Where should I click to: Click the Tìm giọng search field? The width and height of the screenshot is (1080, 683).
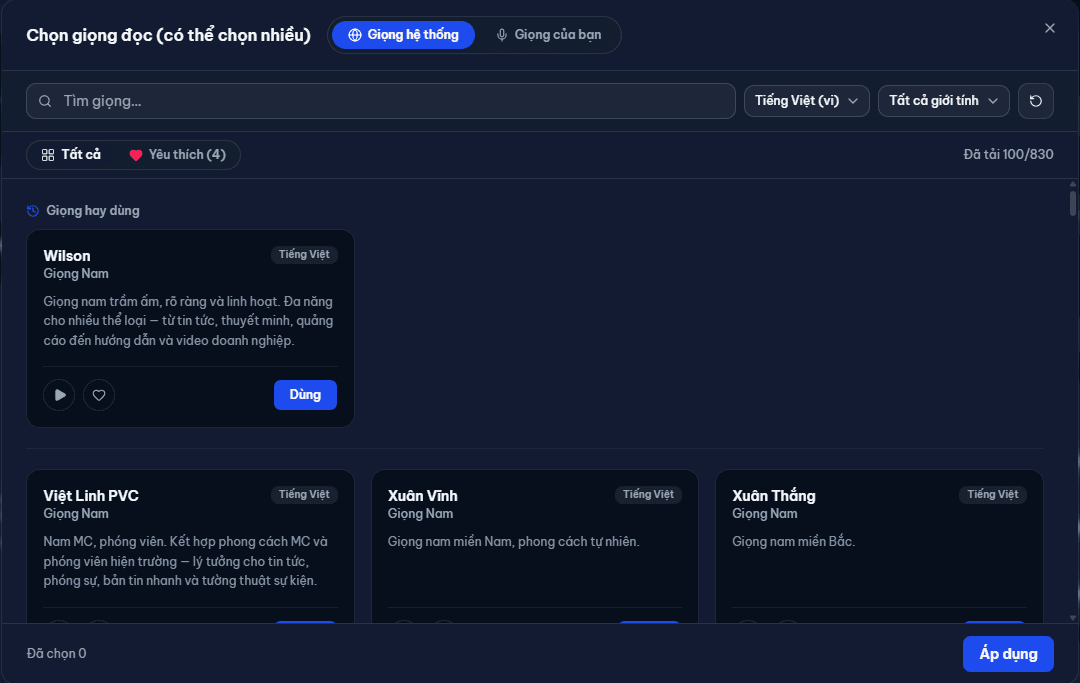381,101
